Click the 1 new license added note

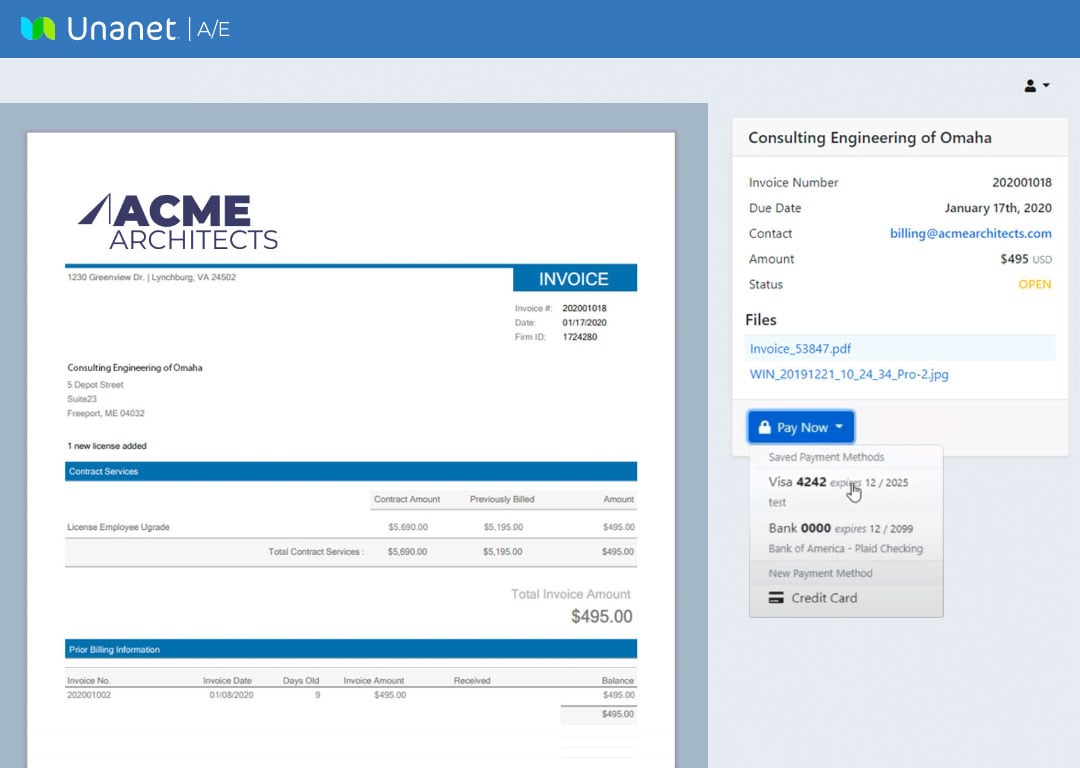coord(107,446)
